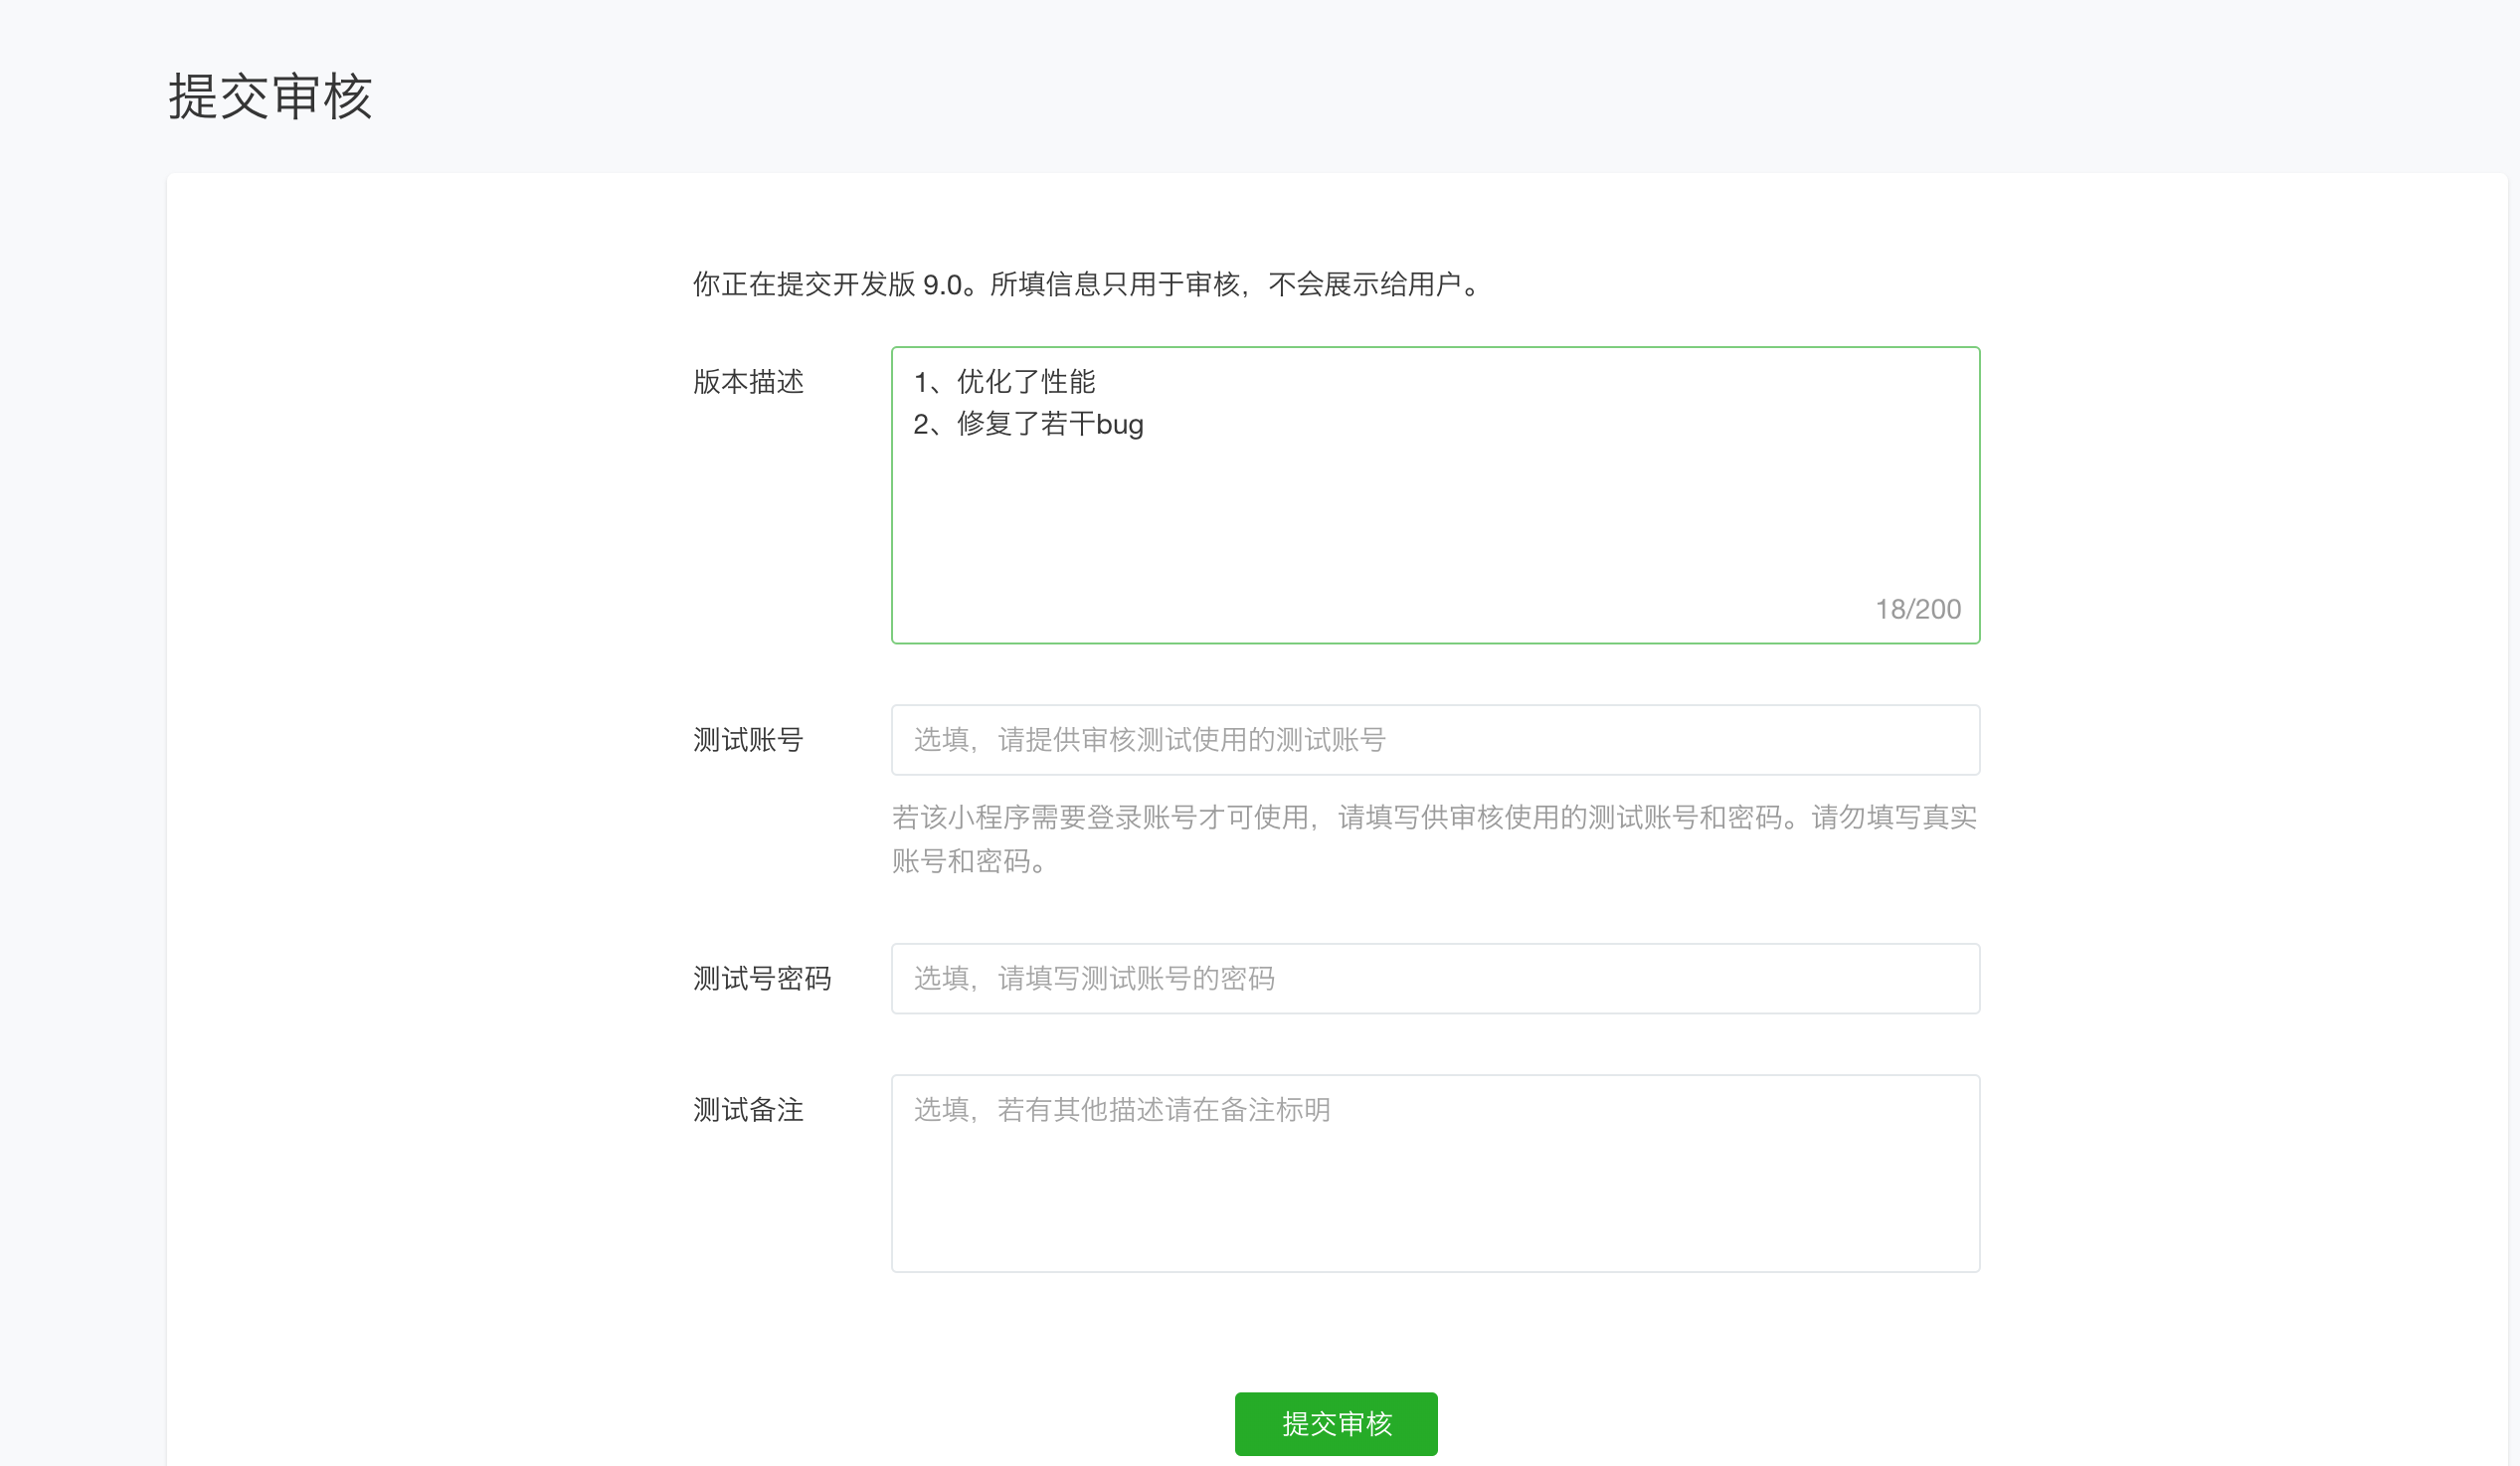Screen dimensions: 2520x1466
Task: Click the text line 1、优化了性能
Action: 1003,381
